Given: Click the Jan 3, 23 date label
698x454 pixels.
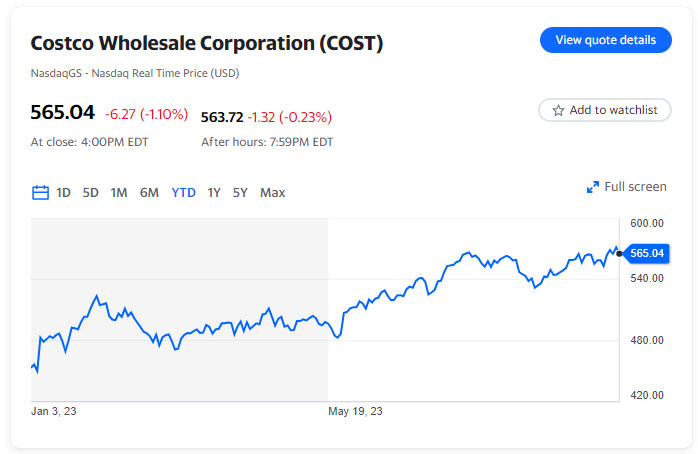Looking at the screenshot, I should (54, 411).
